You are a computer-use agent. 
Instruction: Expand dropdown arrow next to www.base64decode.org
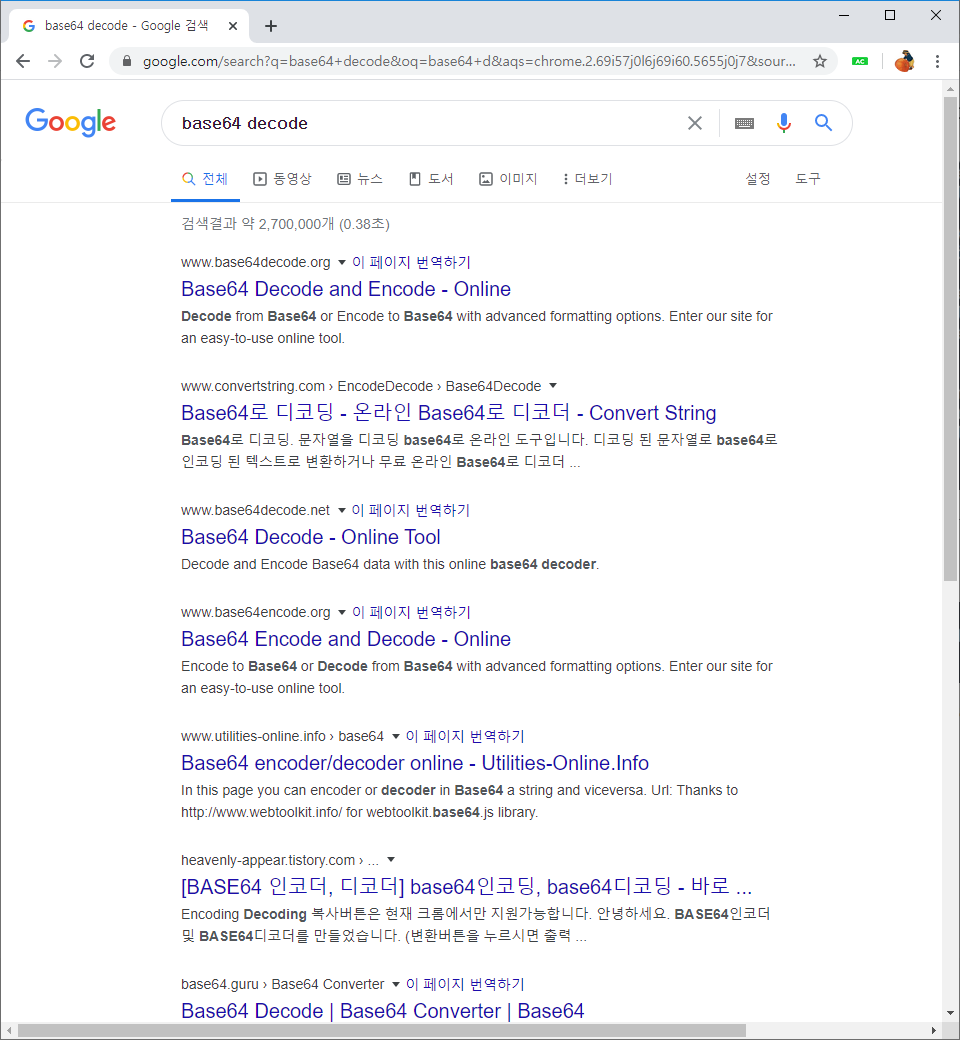tap(342, 263)
